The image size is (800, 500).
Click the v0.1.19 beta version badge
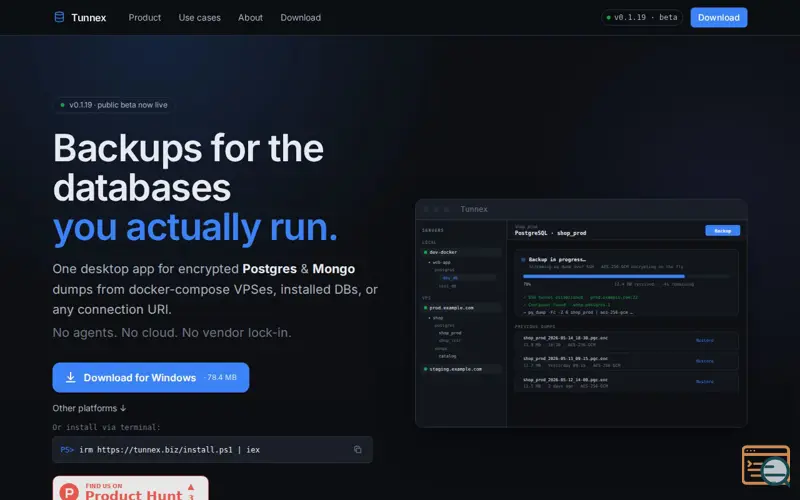[x=642, y=17]
